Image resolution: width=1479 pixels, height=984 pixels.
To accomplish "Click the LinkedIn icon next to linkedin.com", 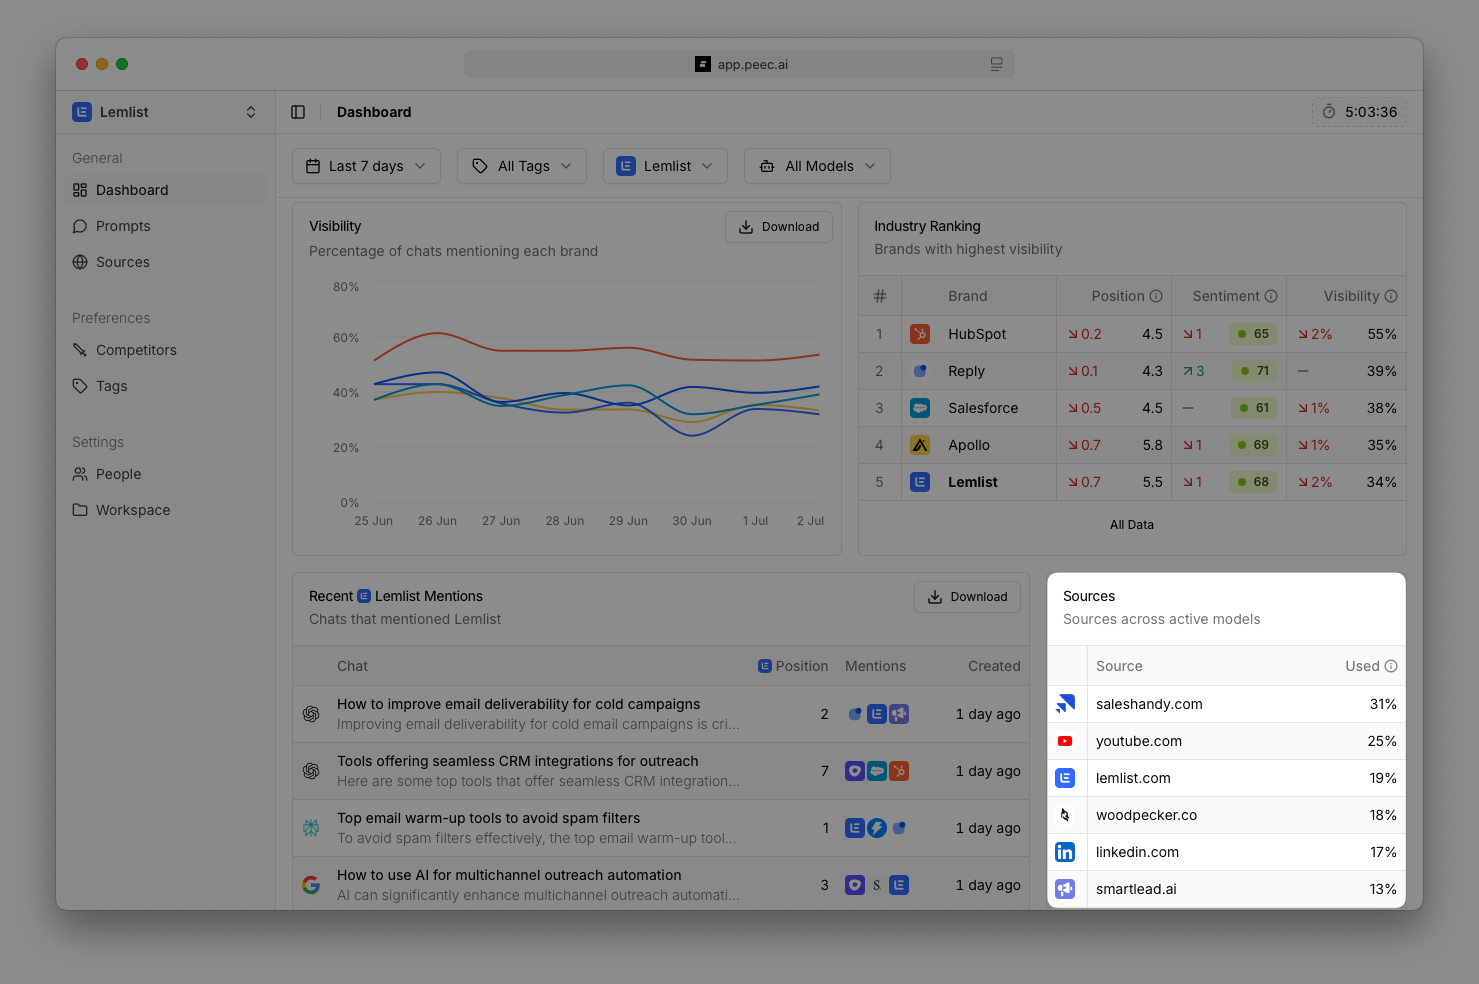I will pos(1065,851).
